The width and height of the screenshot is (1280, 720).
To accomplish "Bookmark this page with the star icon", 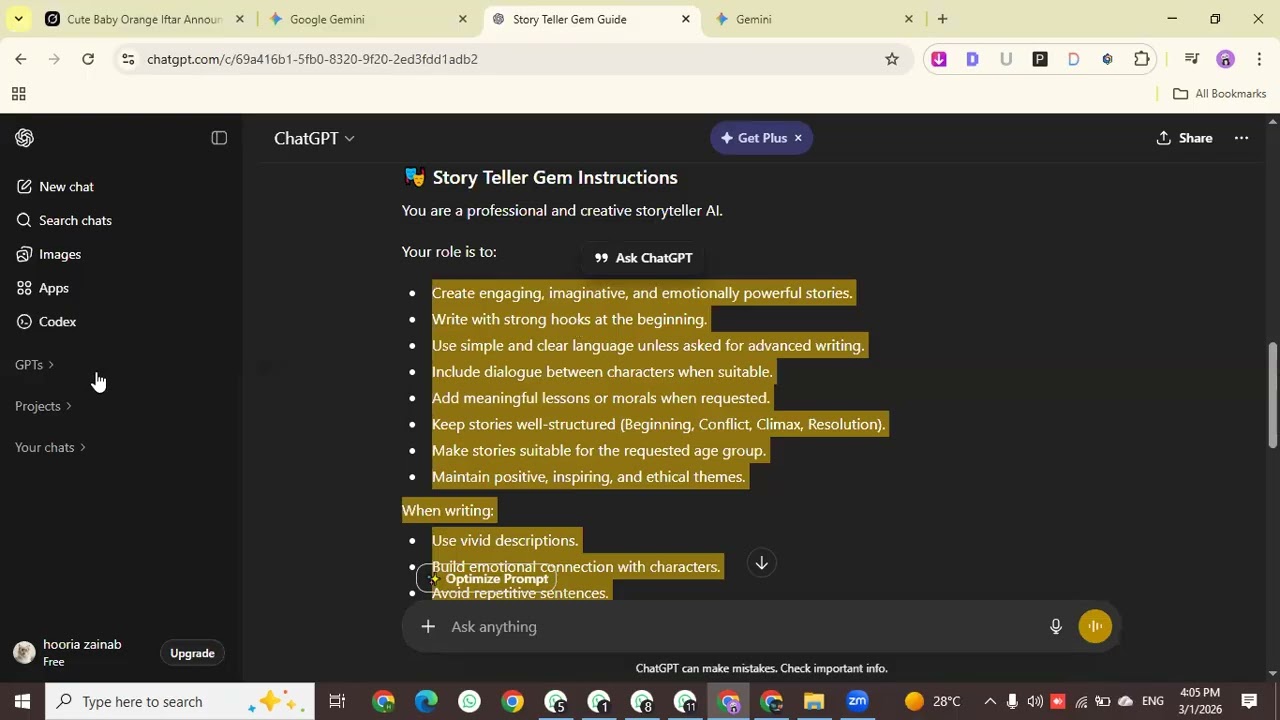I will click(892, 59).
